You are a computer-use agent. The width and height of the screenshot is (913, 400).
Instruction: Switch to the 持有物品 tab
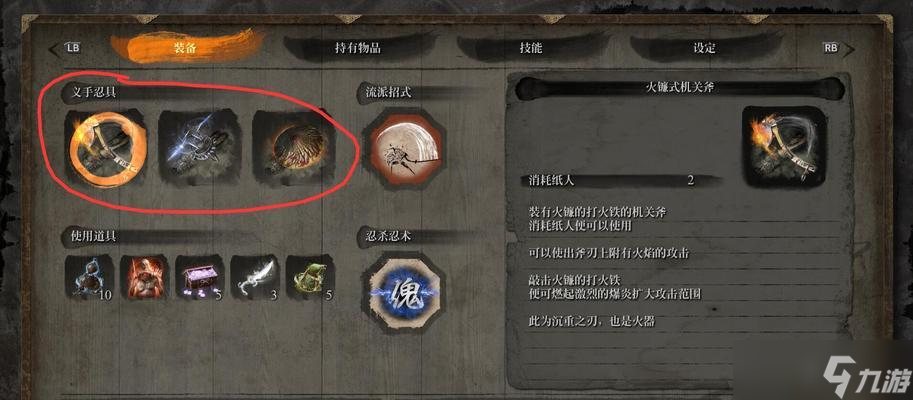[358, 48]
